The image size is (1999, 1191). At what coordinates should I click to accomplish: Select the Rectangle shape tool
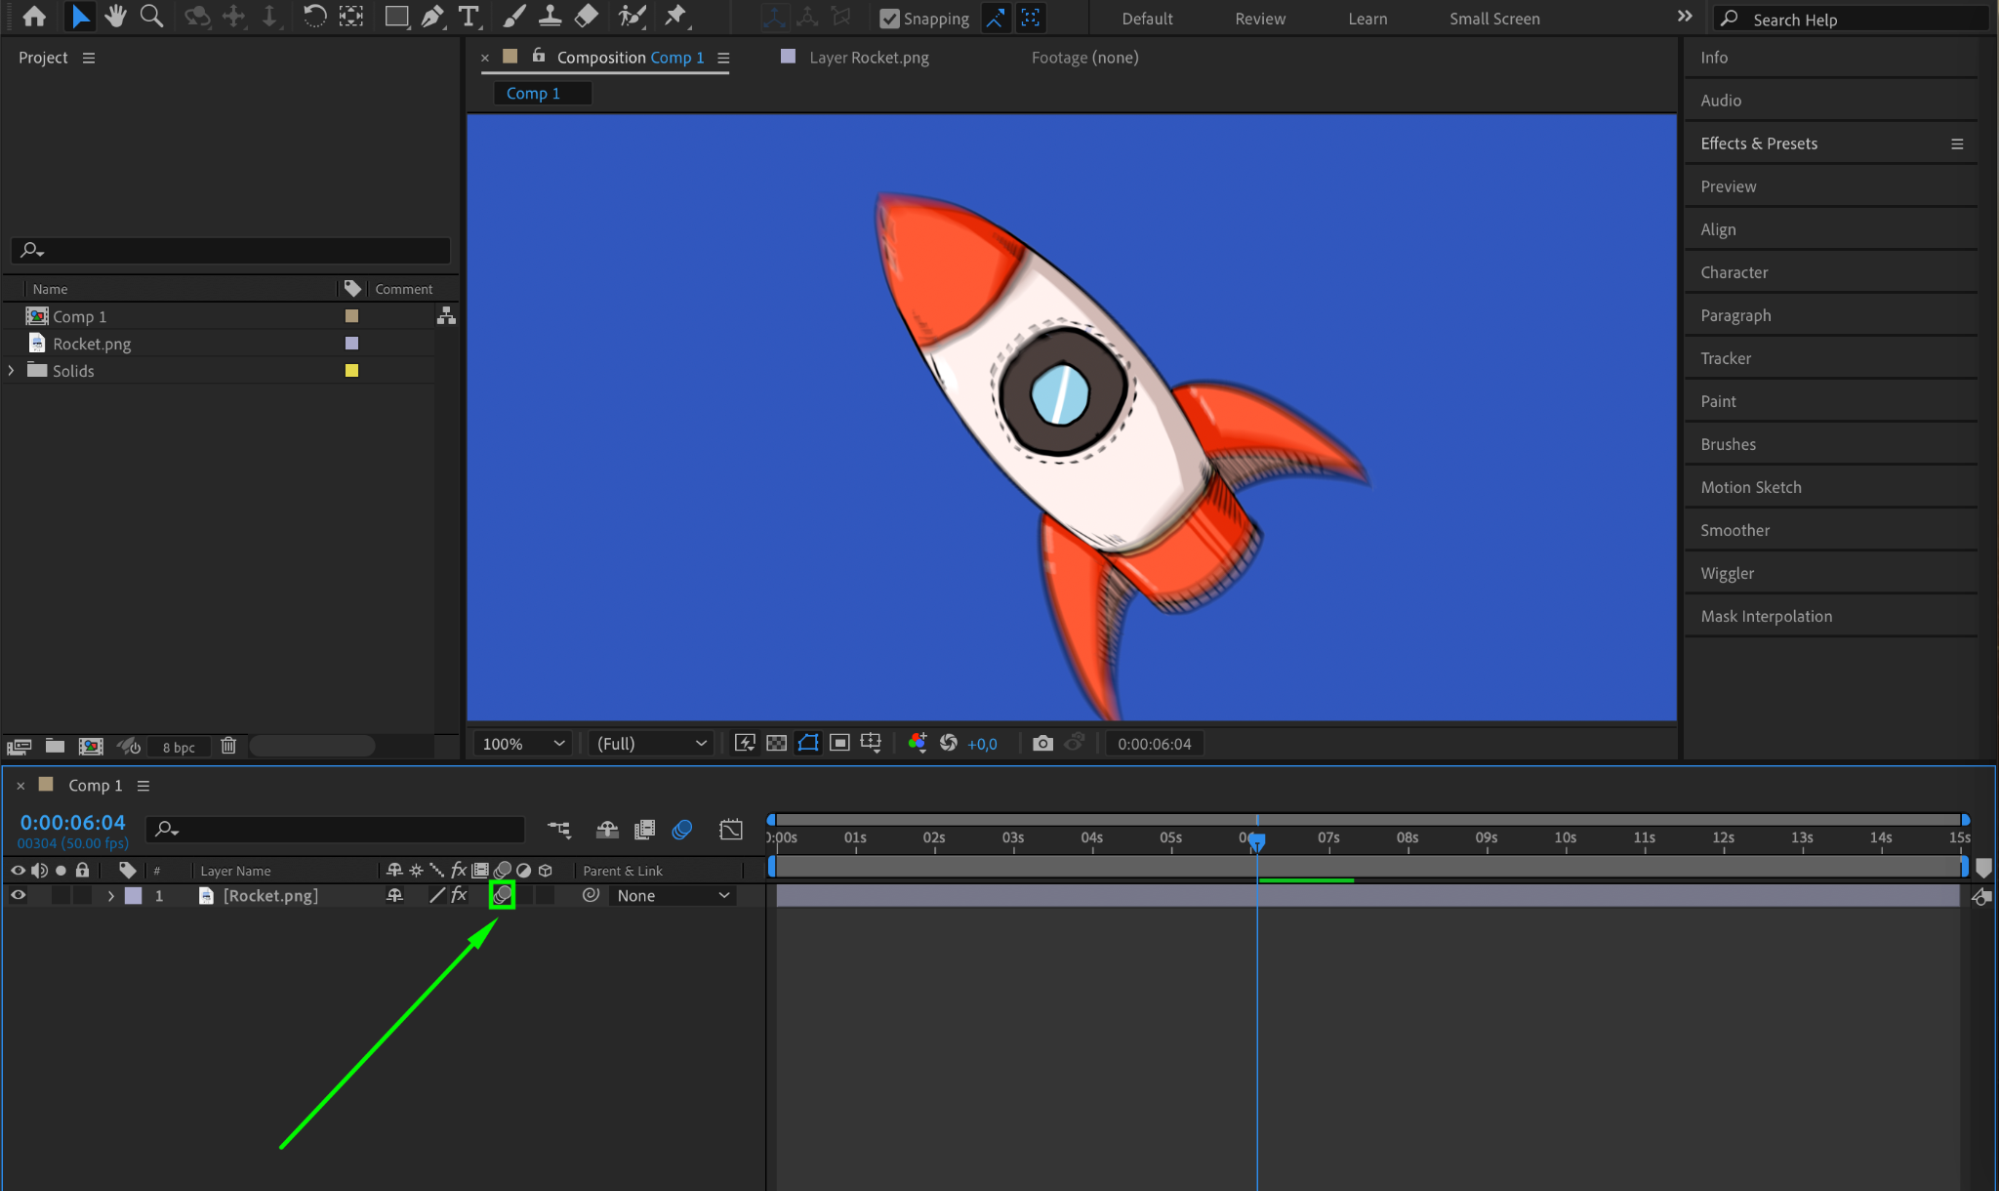click(396, 16)
